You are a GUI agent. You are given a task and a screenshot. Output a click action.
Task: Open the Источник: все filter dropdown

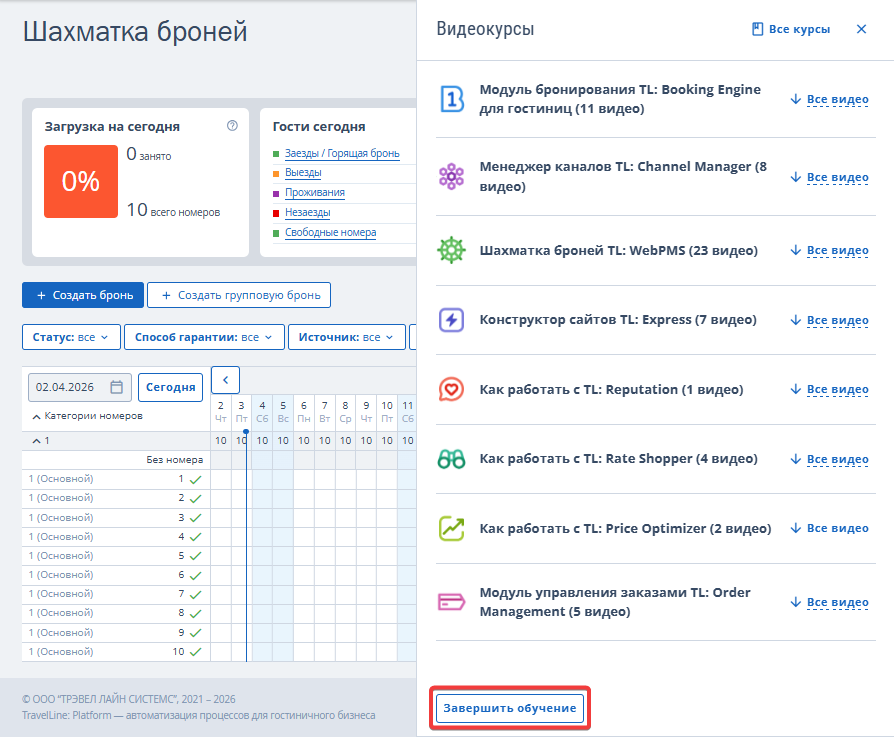click(x=347, y=338)
